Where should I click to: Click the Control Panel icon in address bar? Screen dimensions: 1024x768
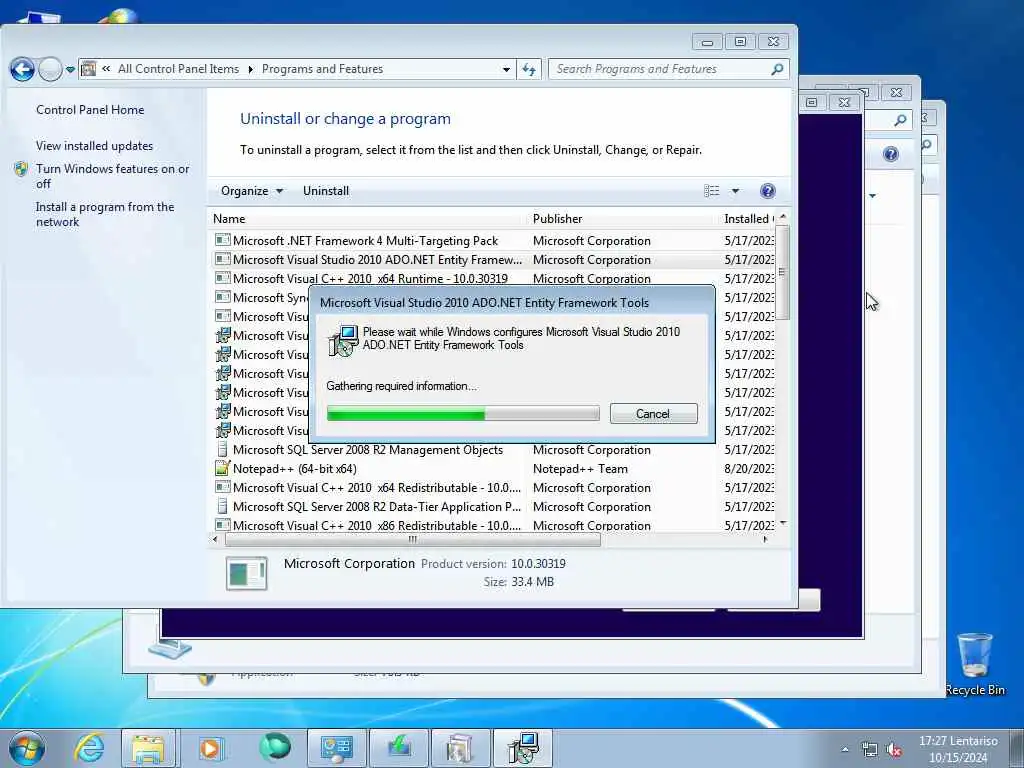89,69
